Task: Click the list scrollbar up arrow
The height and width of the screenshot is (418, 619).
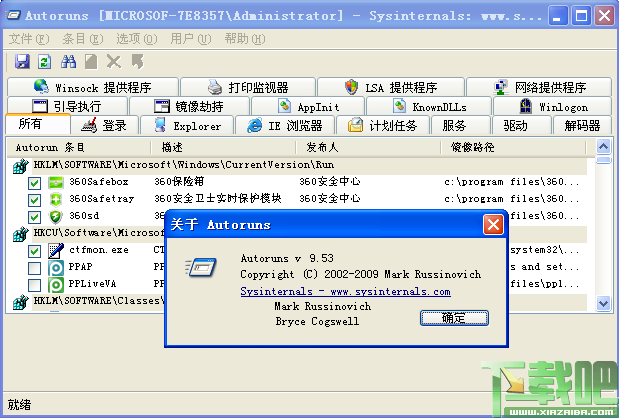Action: tap(603, 147)
